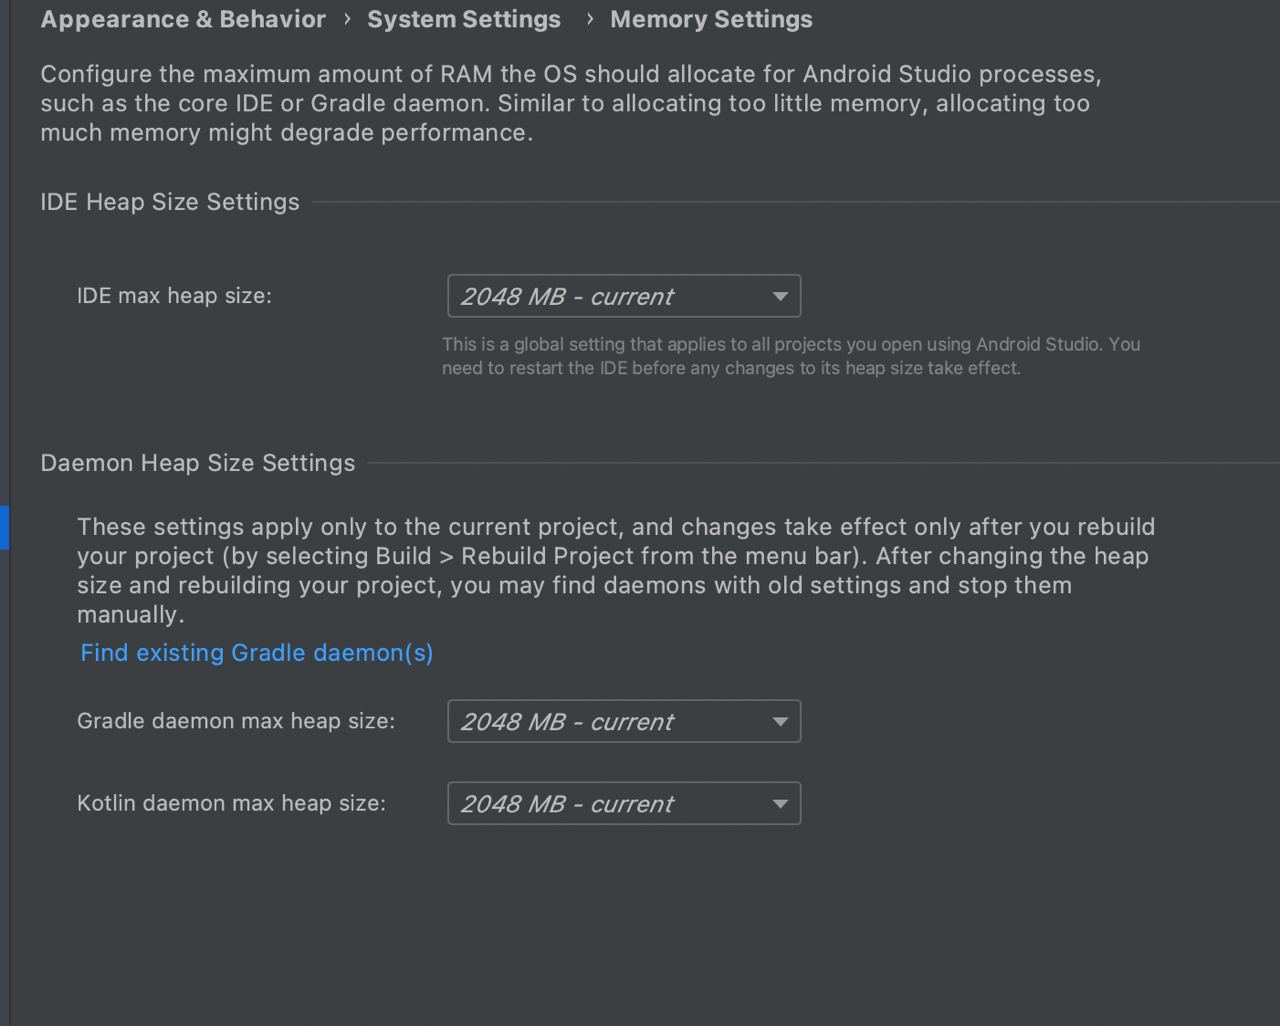Viewport: 1280px width, 1026px height.
Task: Click the IDE Heap Size Settings heading
Action: tap(170, 202)
